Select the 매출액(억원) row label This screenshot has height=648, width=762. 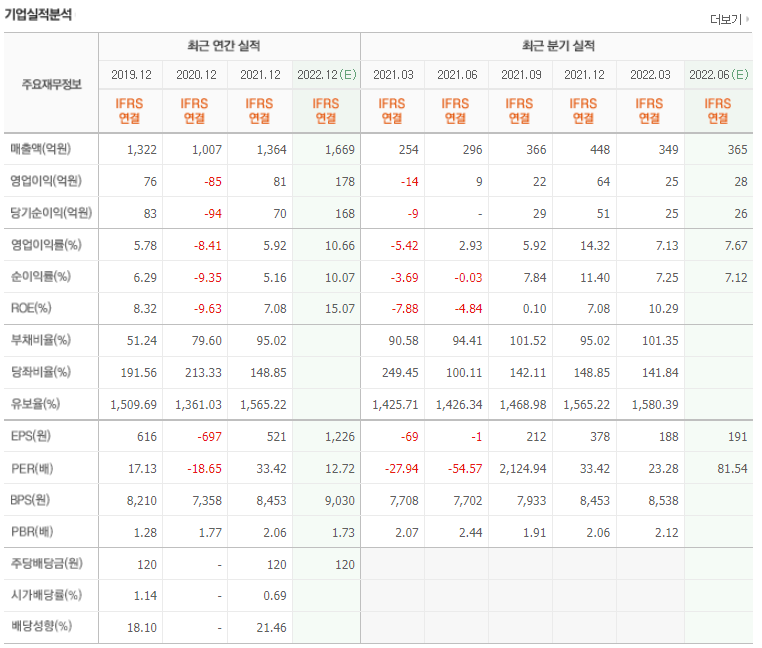click(x=41, y=149)
